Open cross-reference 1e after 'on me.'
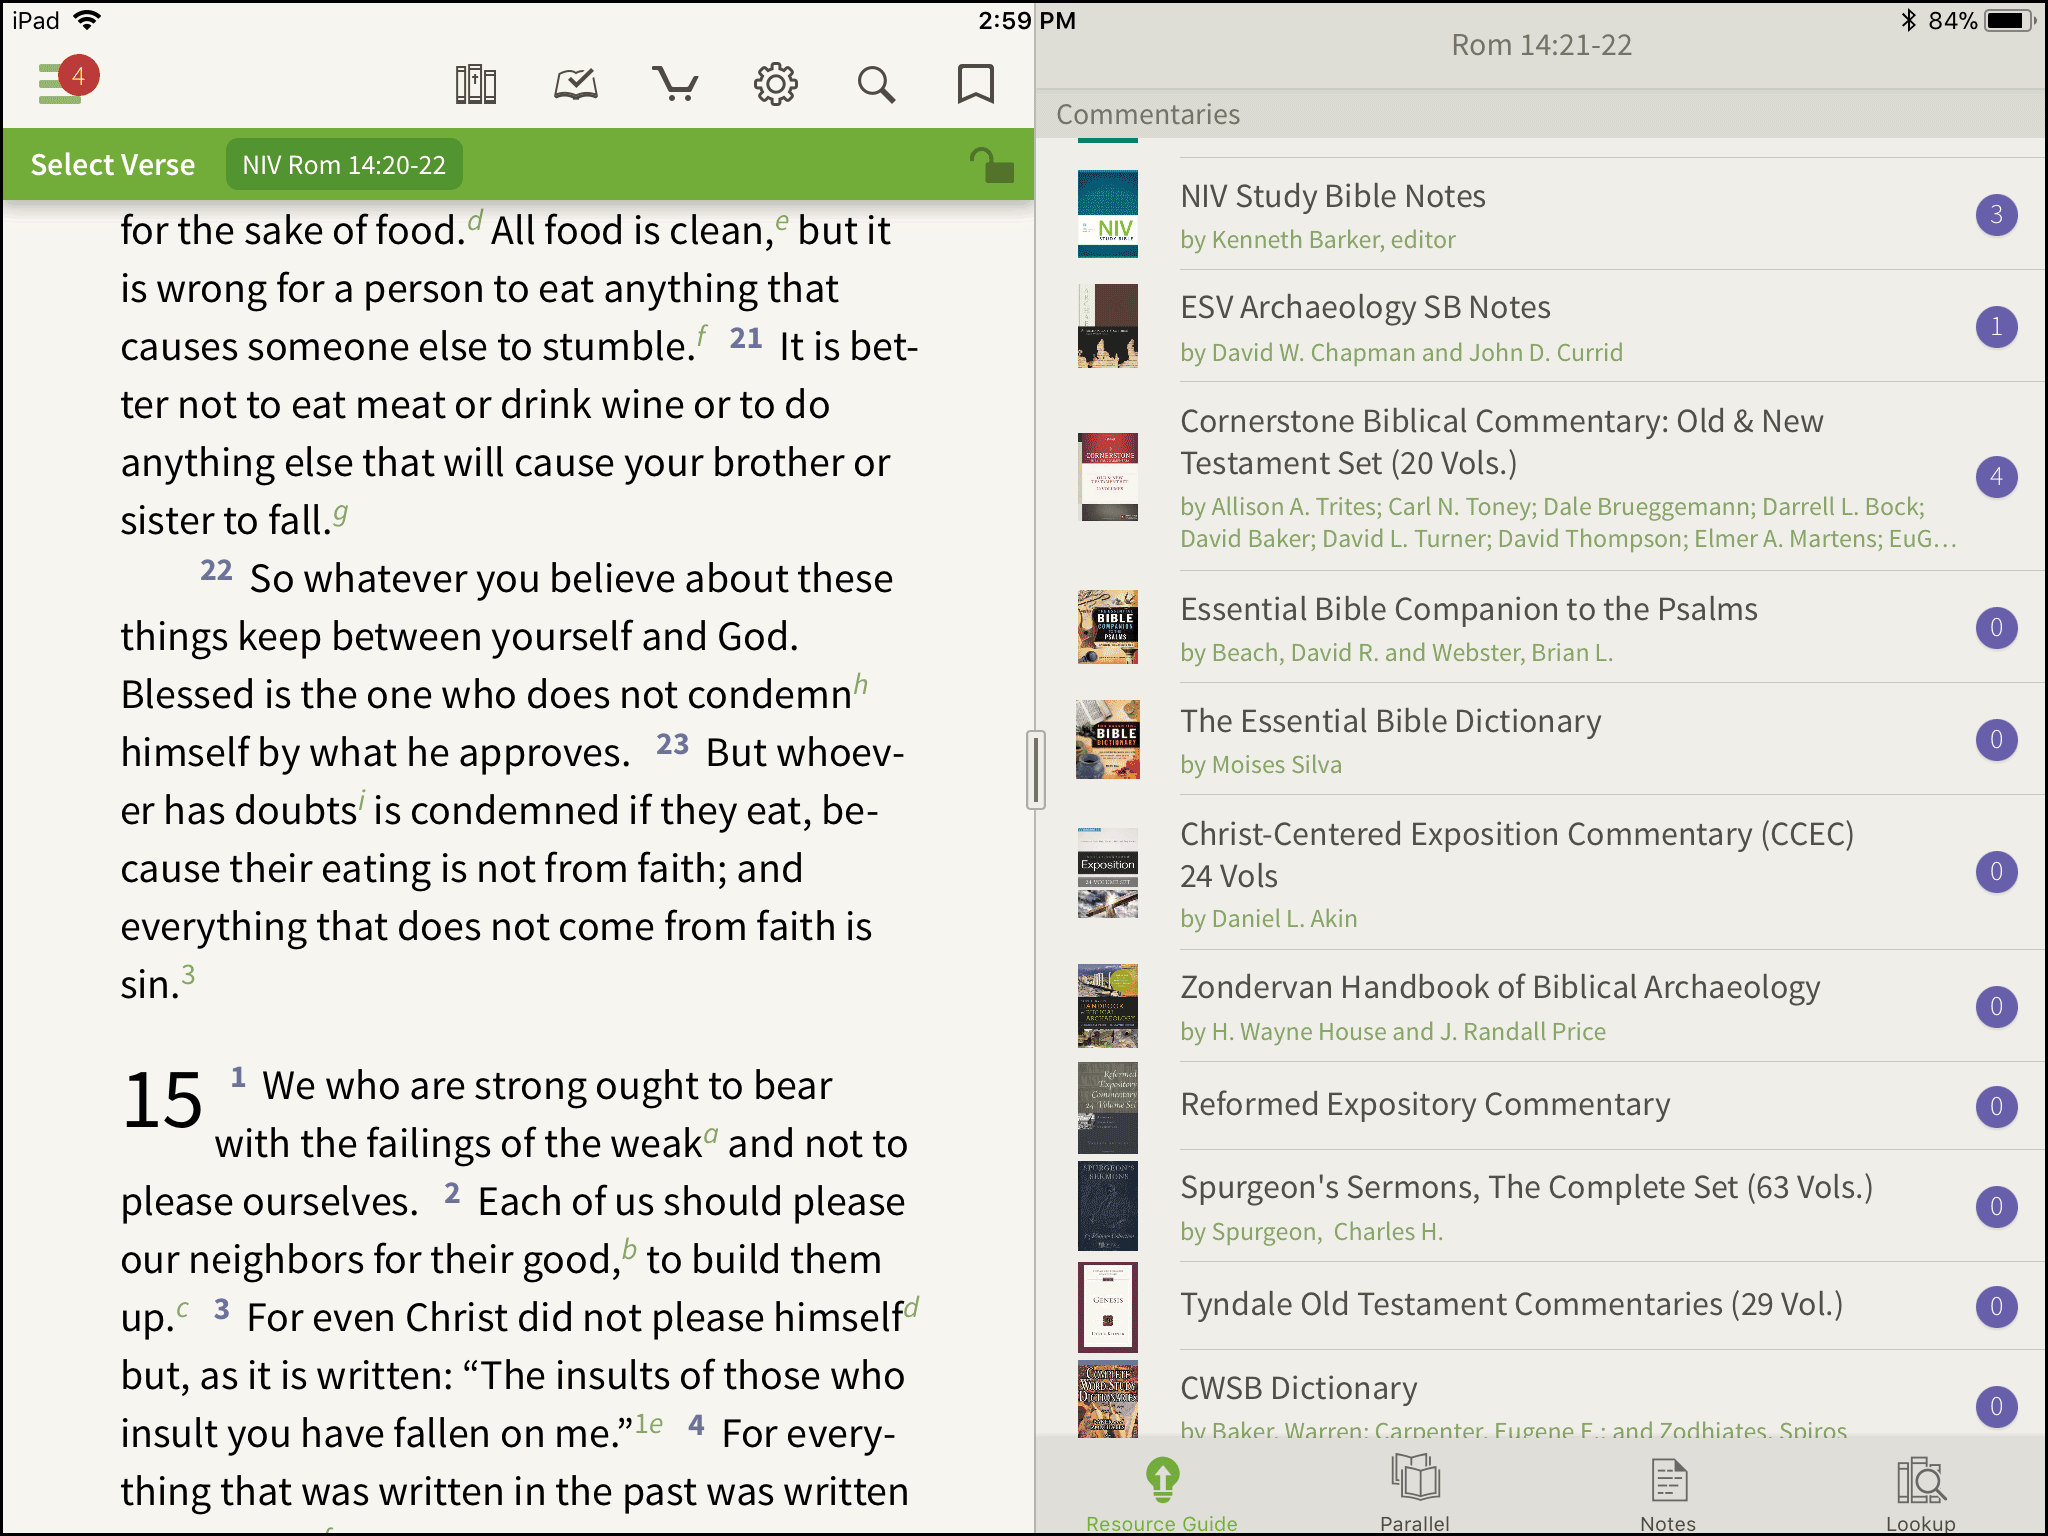This screenshot has height=1536, width=2048. click(x=649, y=1424)
